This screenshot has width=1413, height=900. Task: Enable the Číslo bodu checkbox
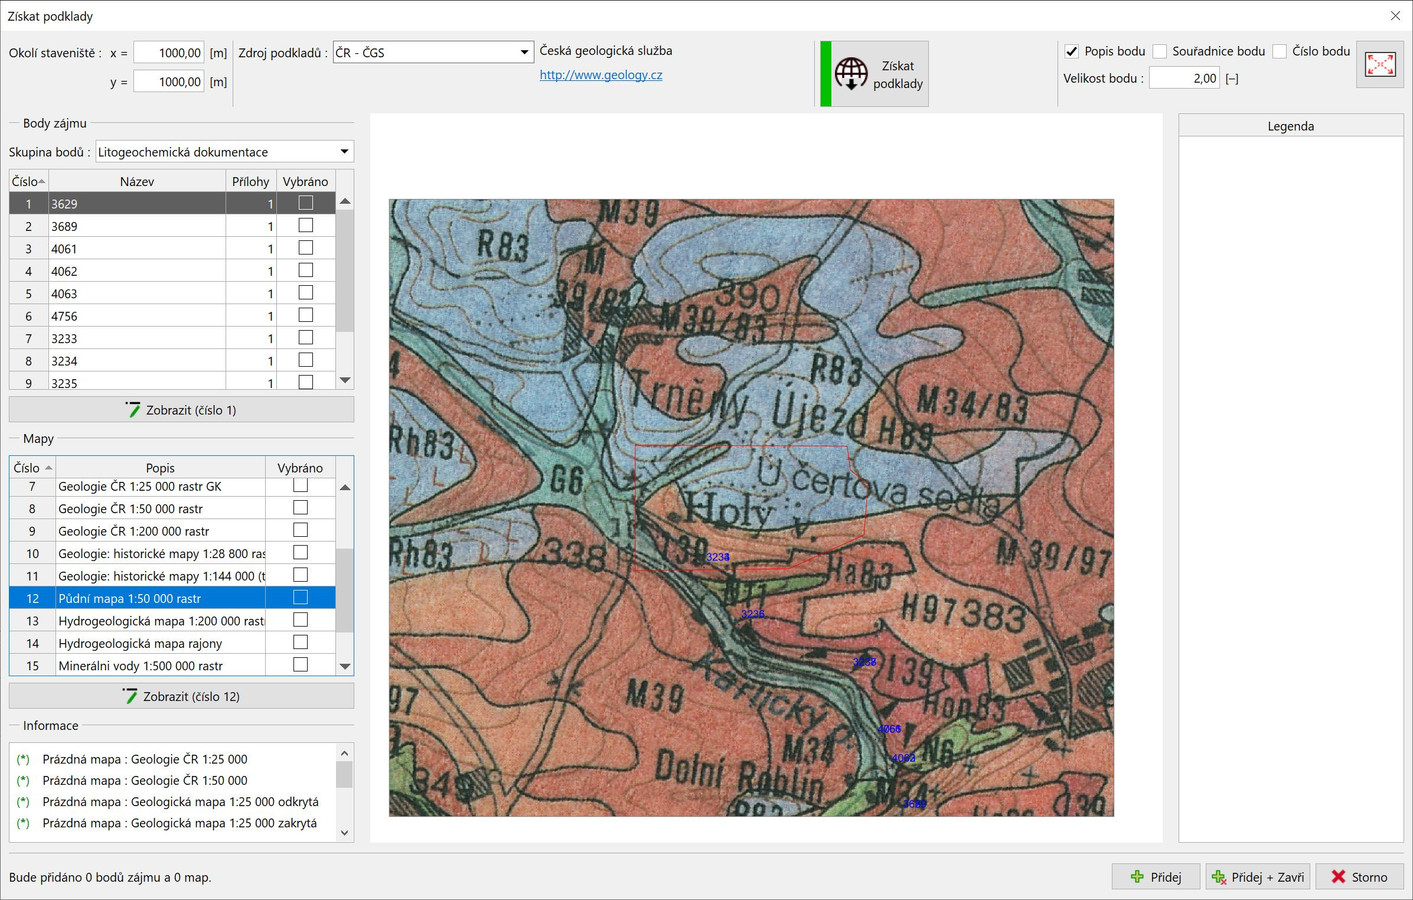[x=1280, y=51]
